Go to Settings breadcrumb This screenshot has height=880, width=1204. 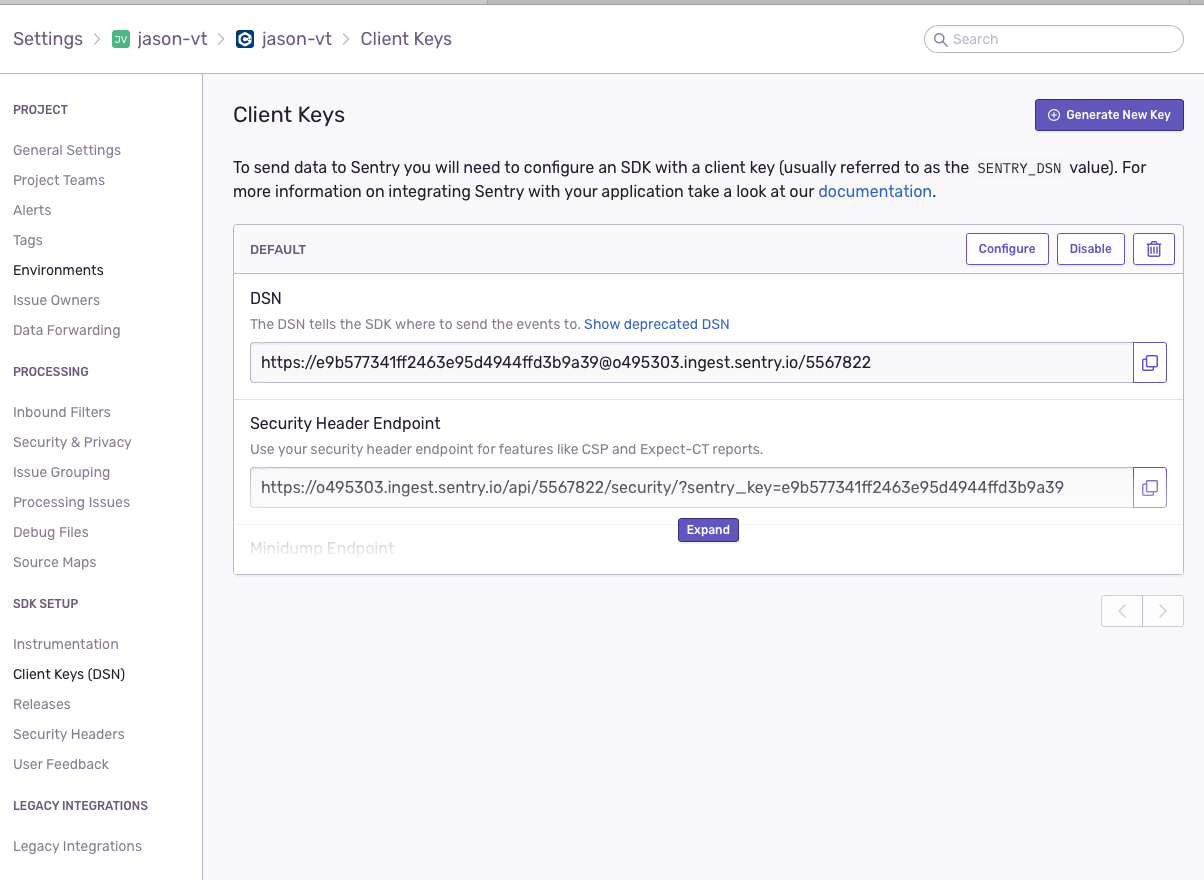pyautogui.click(x=48, y=39)
